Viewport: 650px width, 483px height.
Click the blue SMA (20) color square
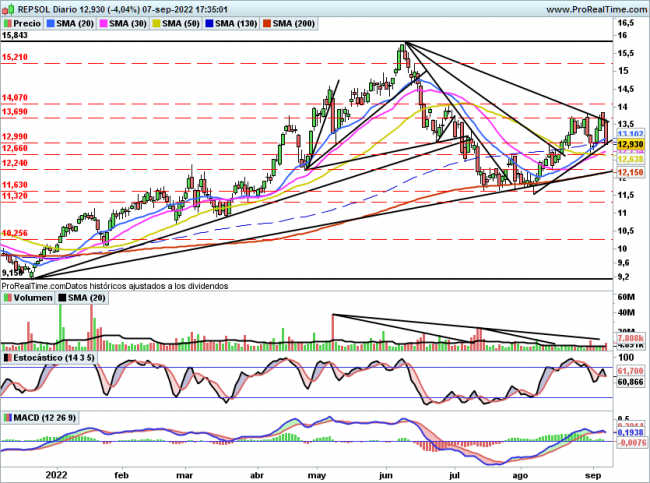(51, 24)
